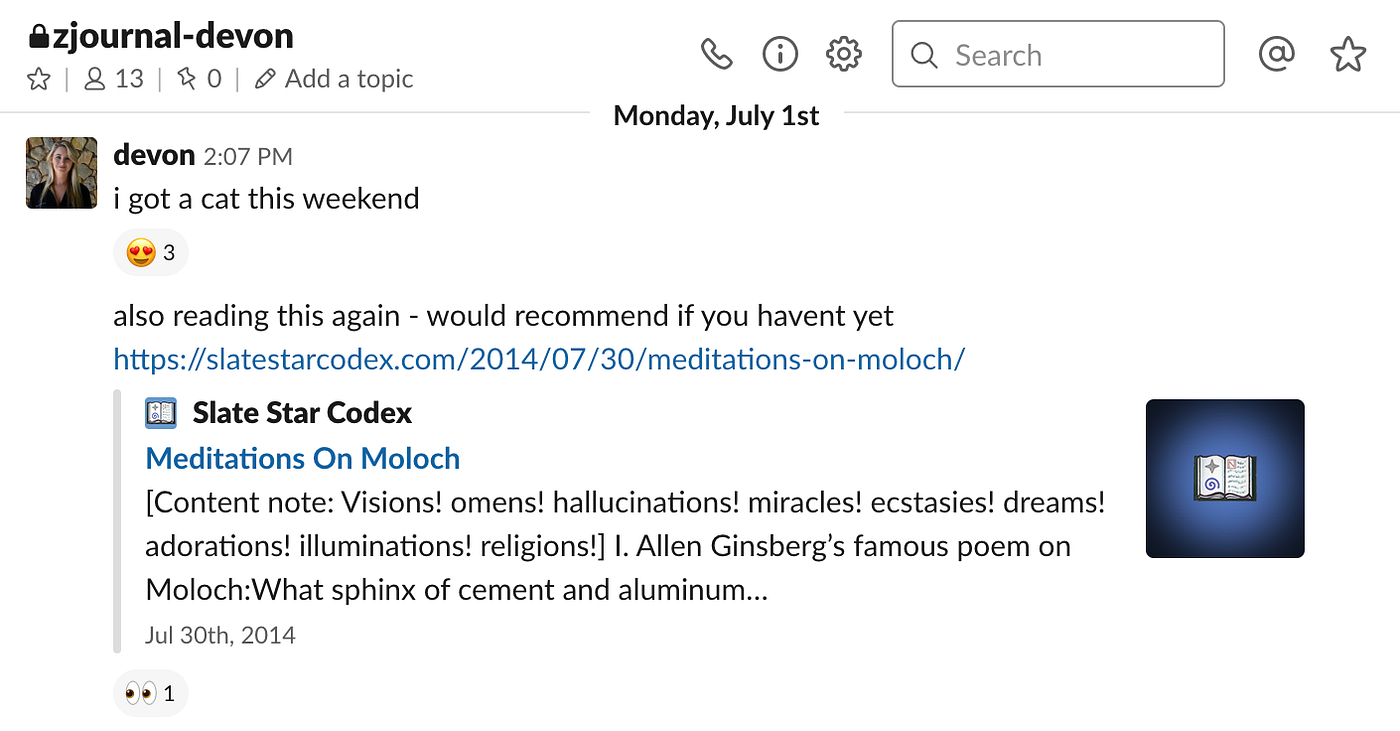Open devon's profile from their name

tap(154, 155)
